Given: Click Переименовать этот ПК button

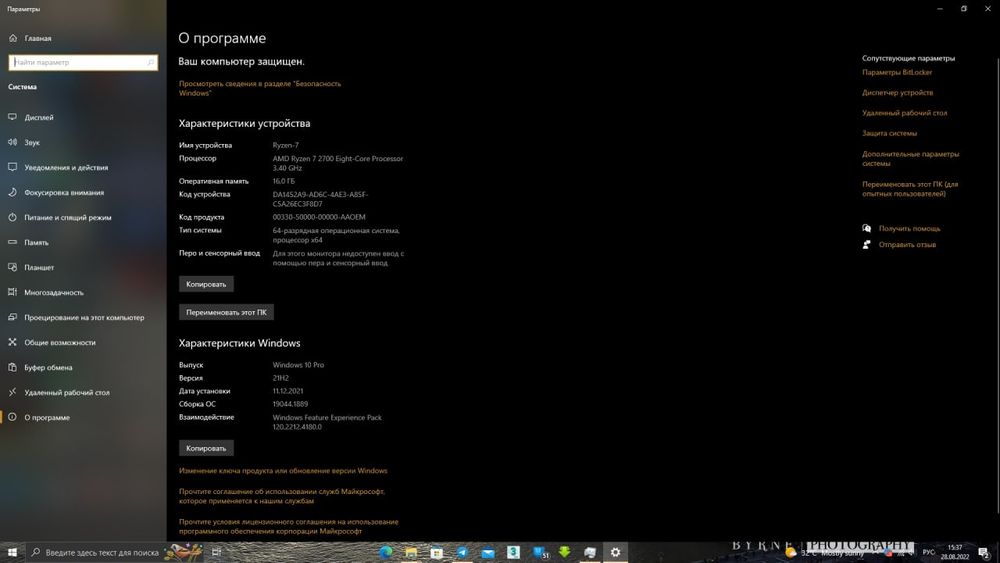Looking at the screenshot, I should [x=226, y=312].
